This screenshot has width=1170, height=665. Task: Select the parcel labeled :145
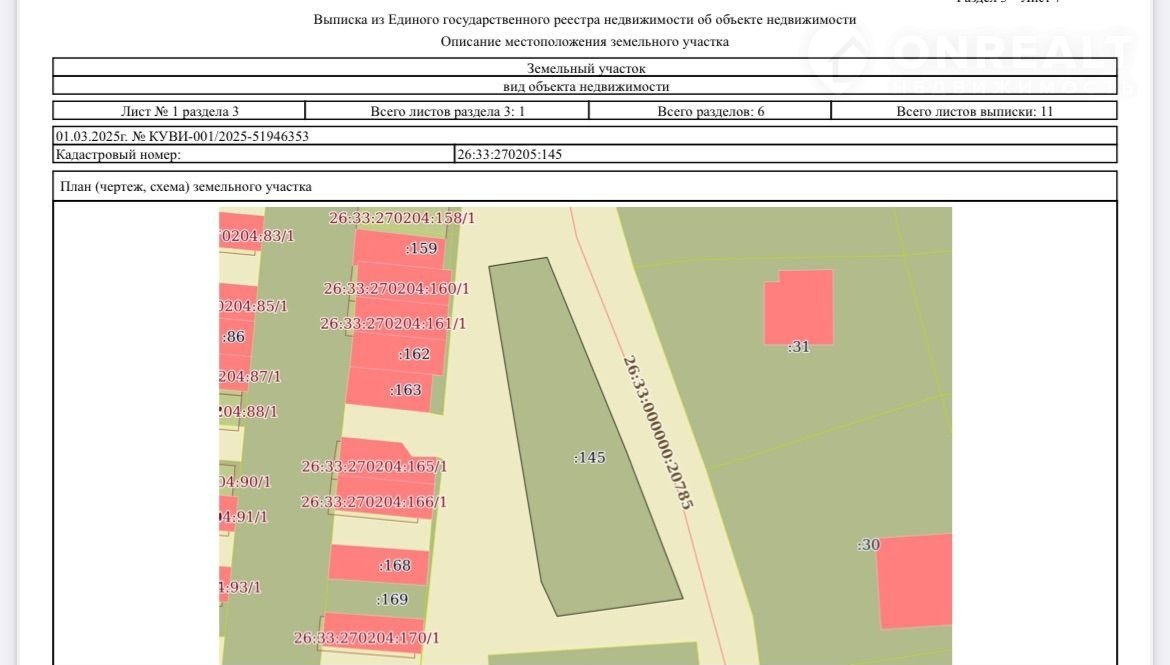(590, 457)
